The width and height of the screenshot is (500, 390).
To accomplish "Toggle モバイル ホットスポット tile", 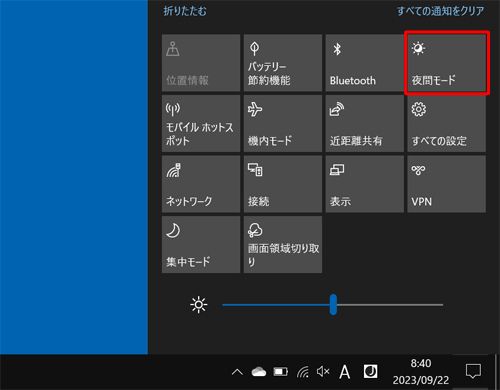I will tap(201, 124).
